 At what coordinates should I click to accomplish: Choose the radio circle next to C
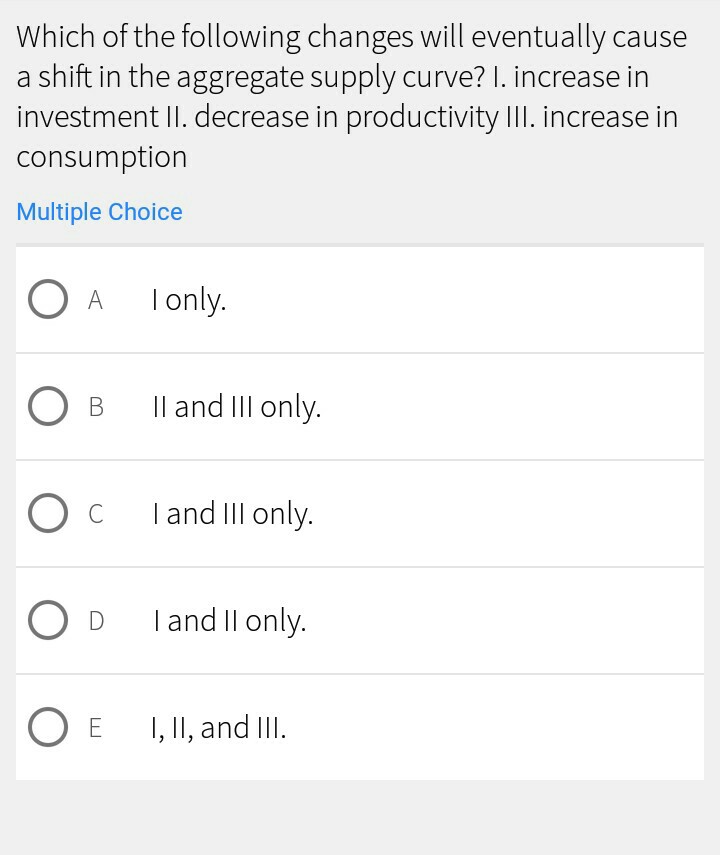point(47,513)
